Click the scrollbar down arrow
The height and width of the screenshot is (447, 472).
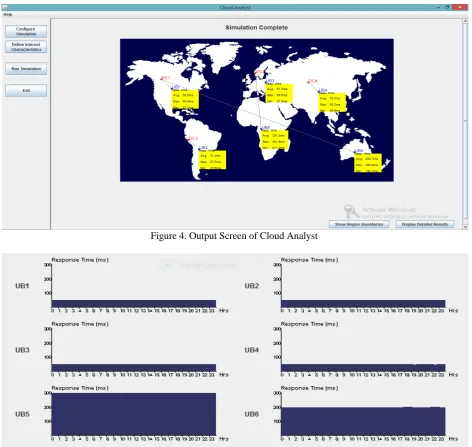point(465,227)
